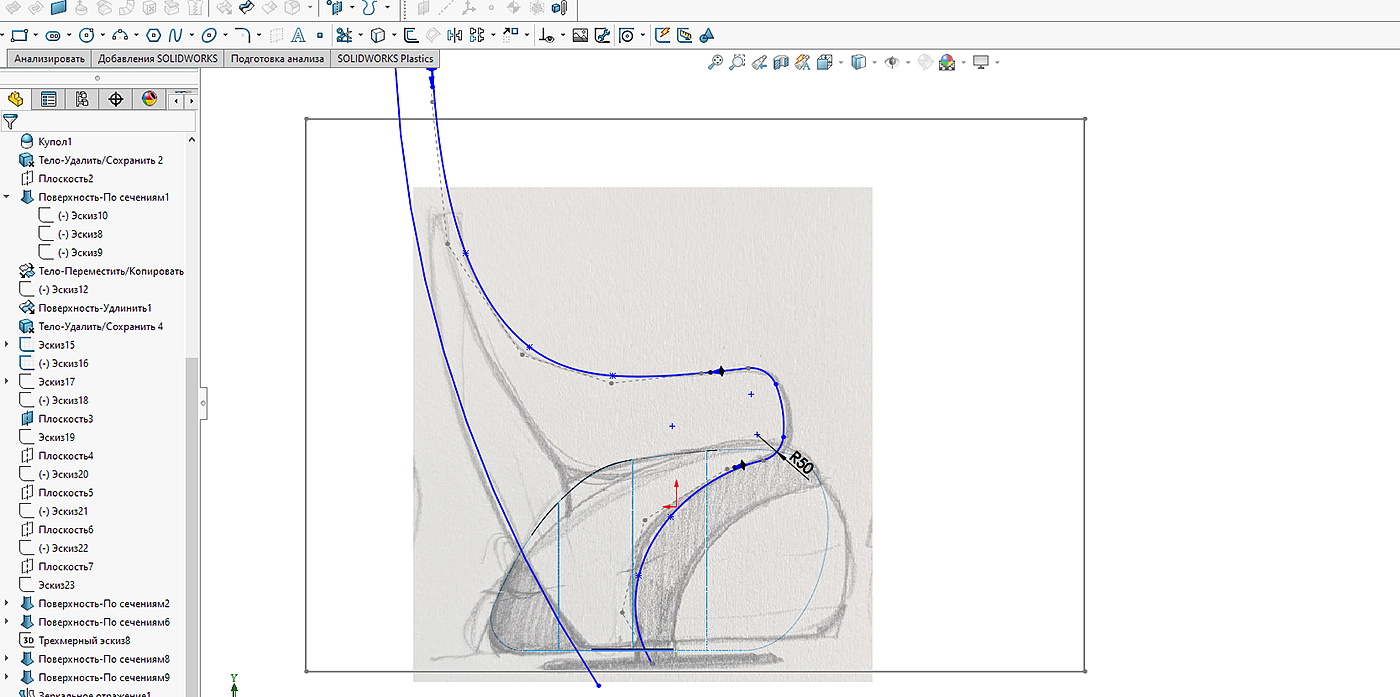
Task: Switch to the SOLIDWORKS Plastics tab
Action: click(x=385, y=59)
